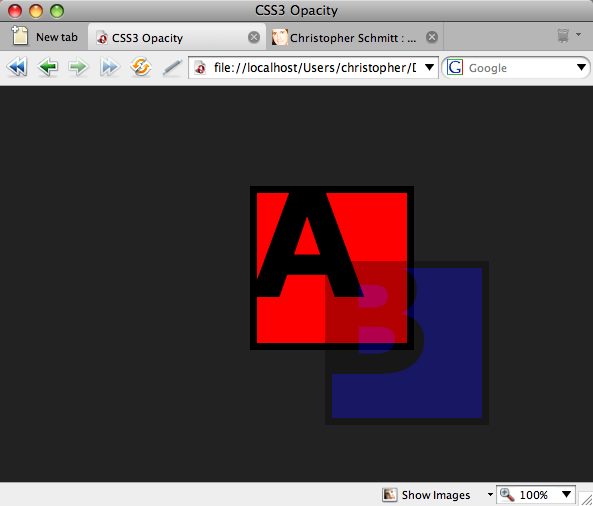Close the Christopher Schmitt tab
Viewport: 593px width, 506px height.
(432, 37)
